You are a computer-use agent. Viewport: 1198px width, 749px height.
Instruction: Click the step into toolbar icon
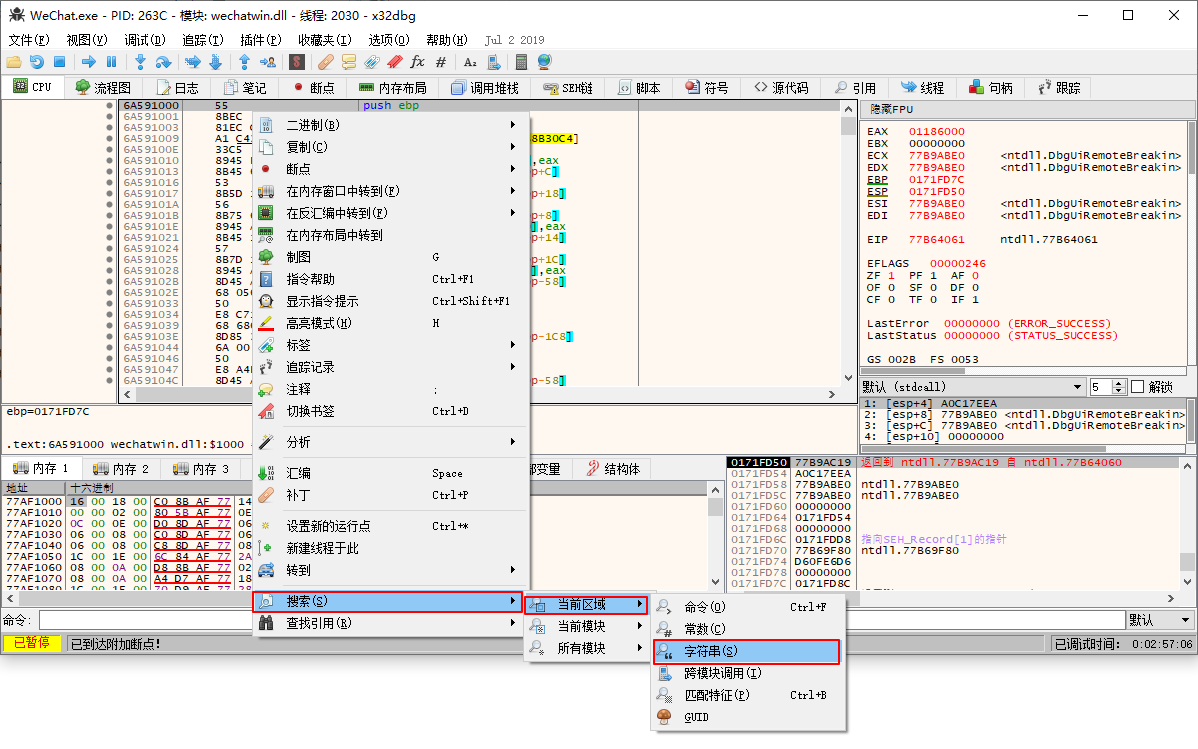tap(140, 62)
